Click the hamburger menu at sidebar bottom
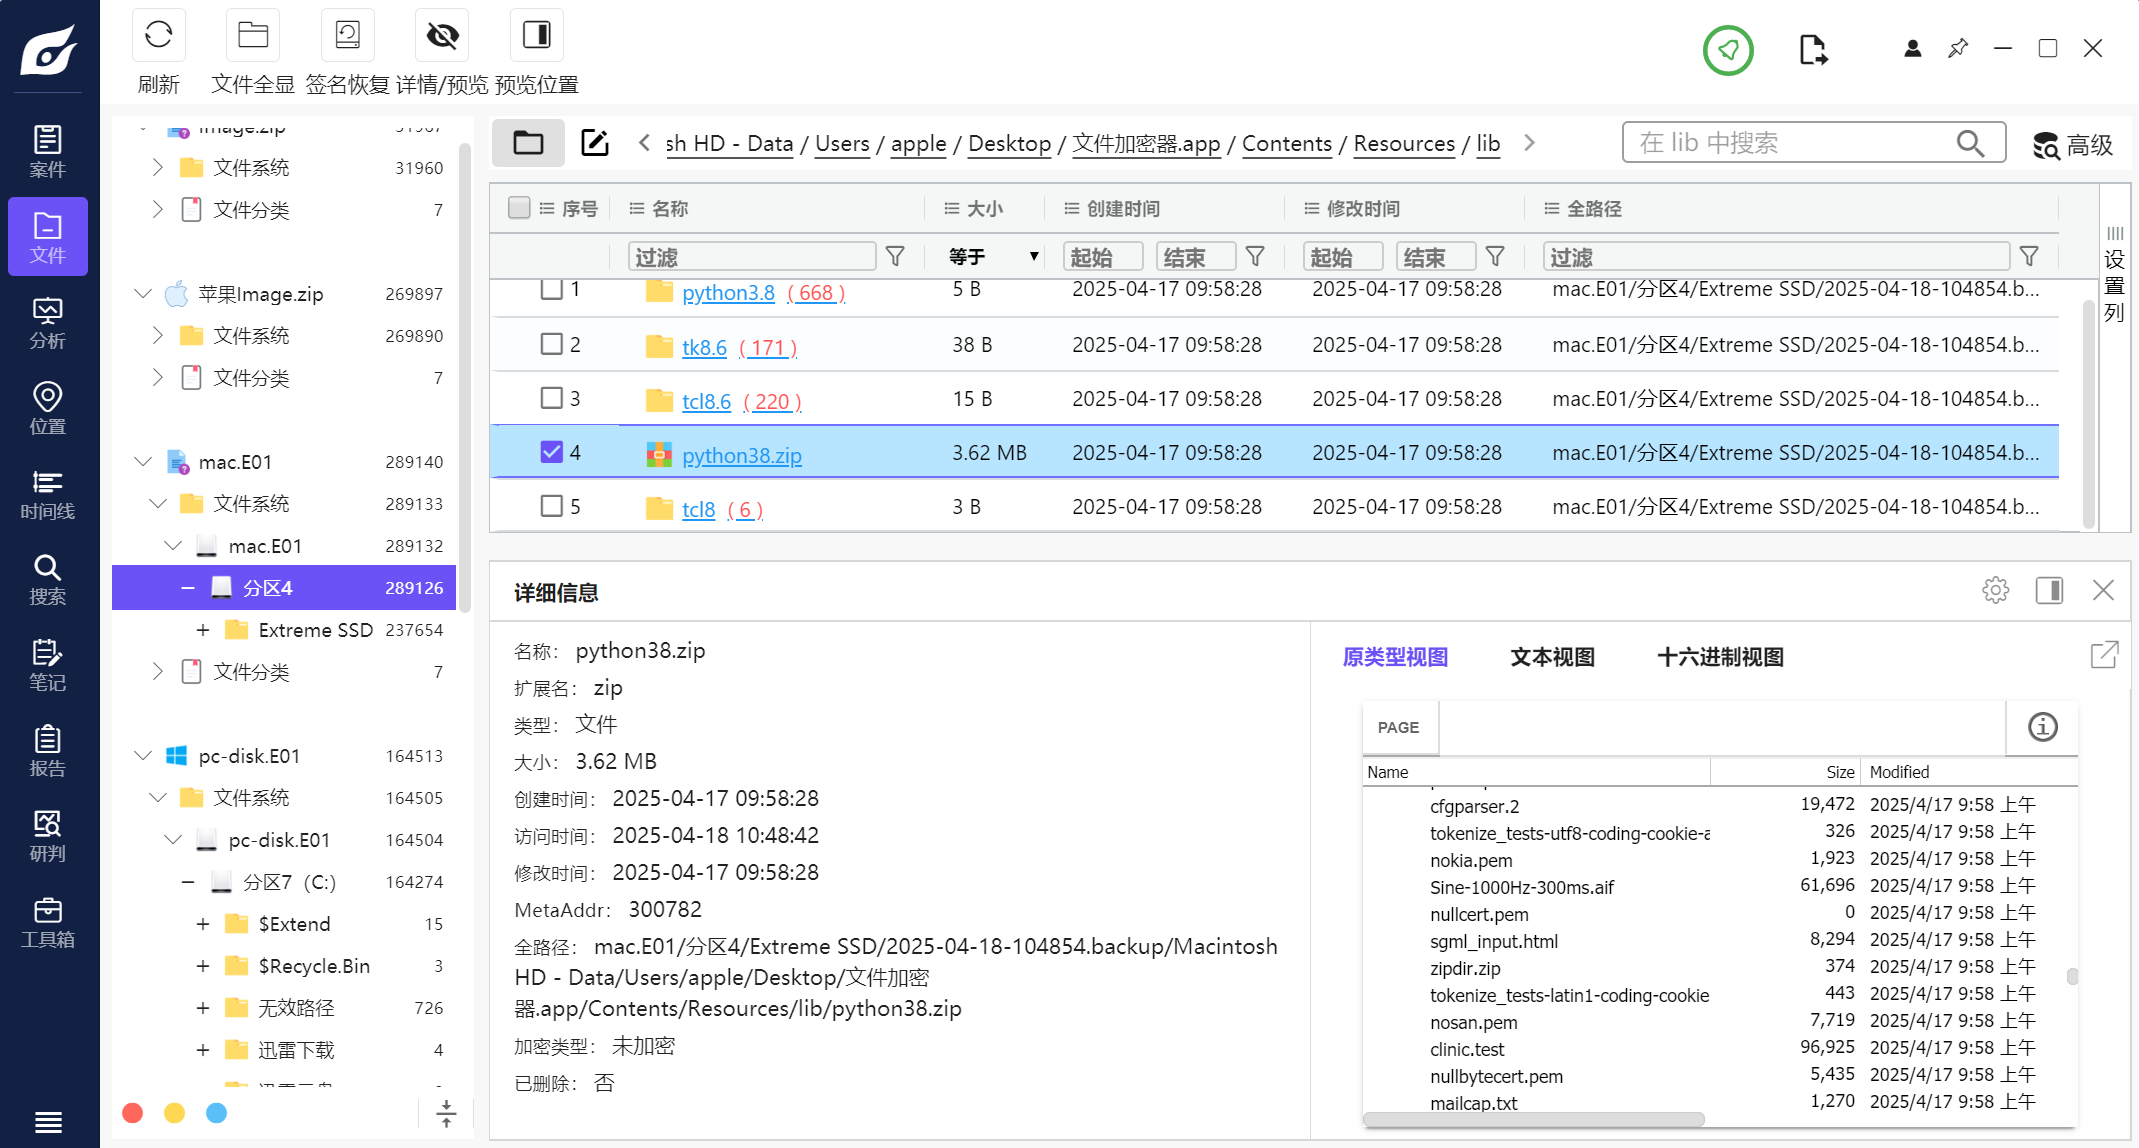Screen dimensions: 2139x1148 click(x=48, y=1122)
